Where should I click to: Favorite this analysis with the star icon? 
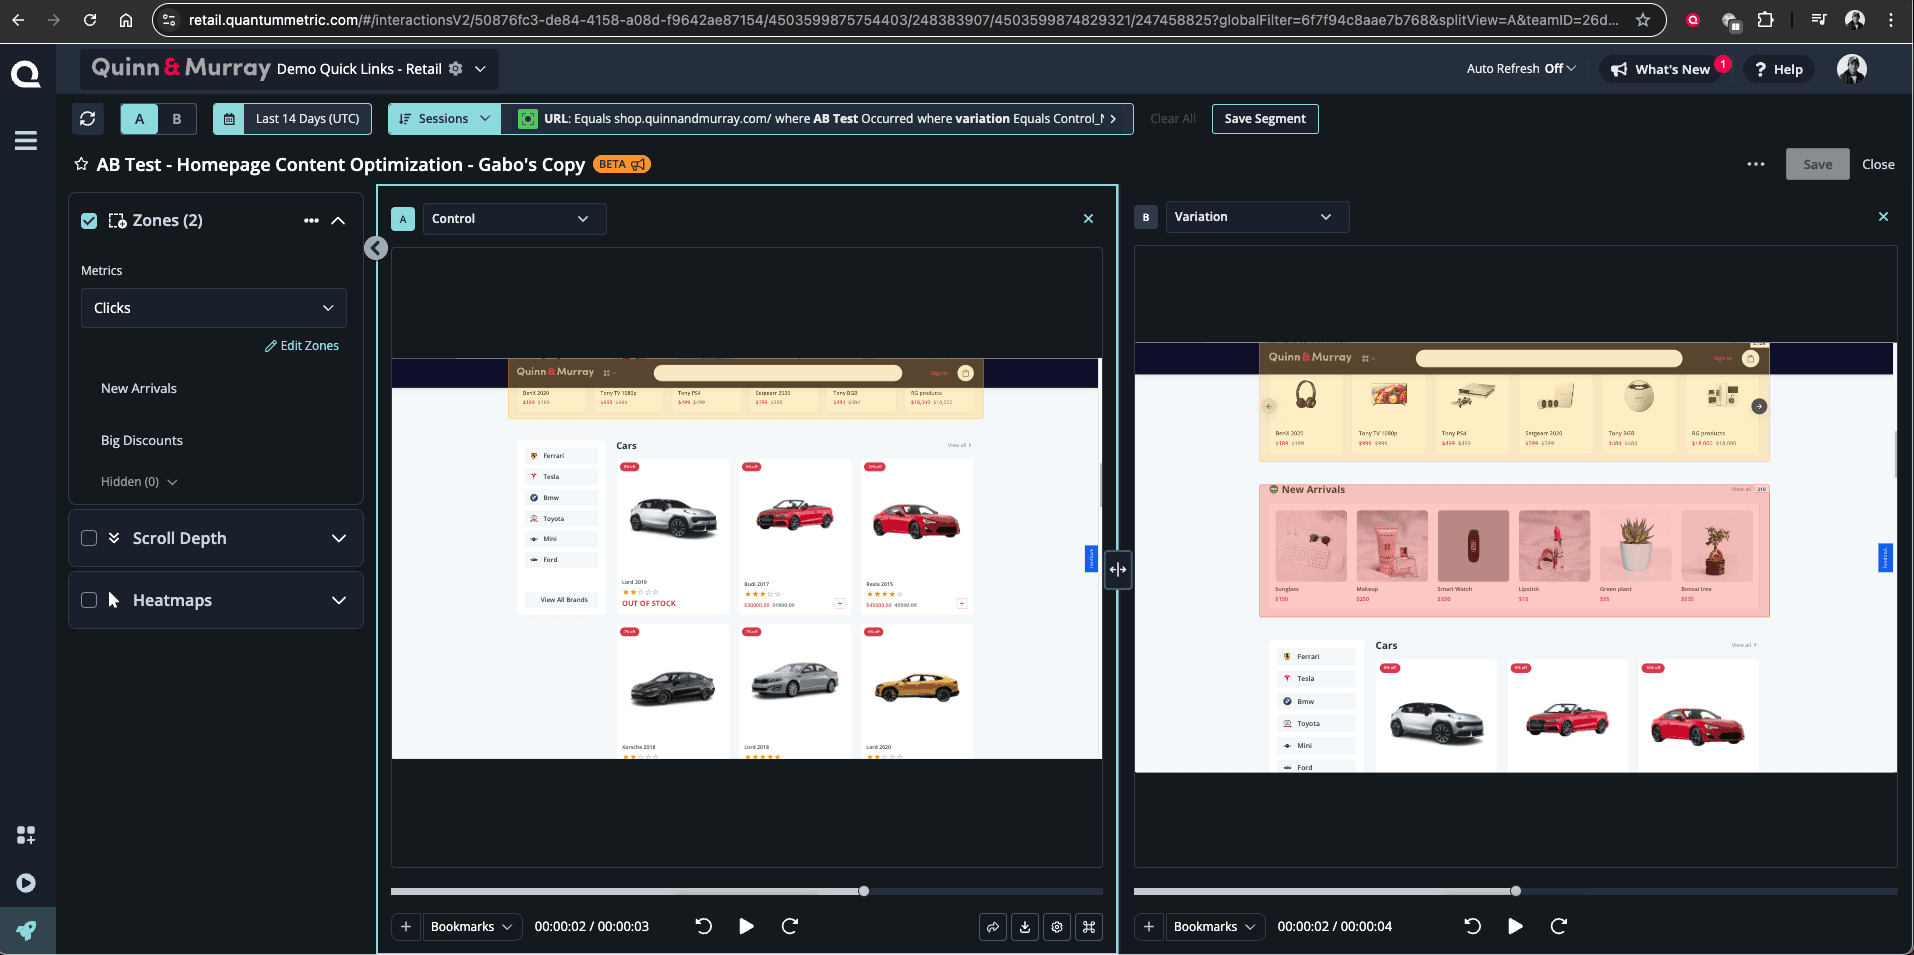(x=81, y=164)
